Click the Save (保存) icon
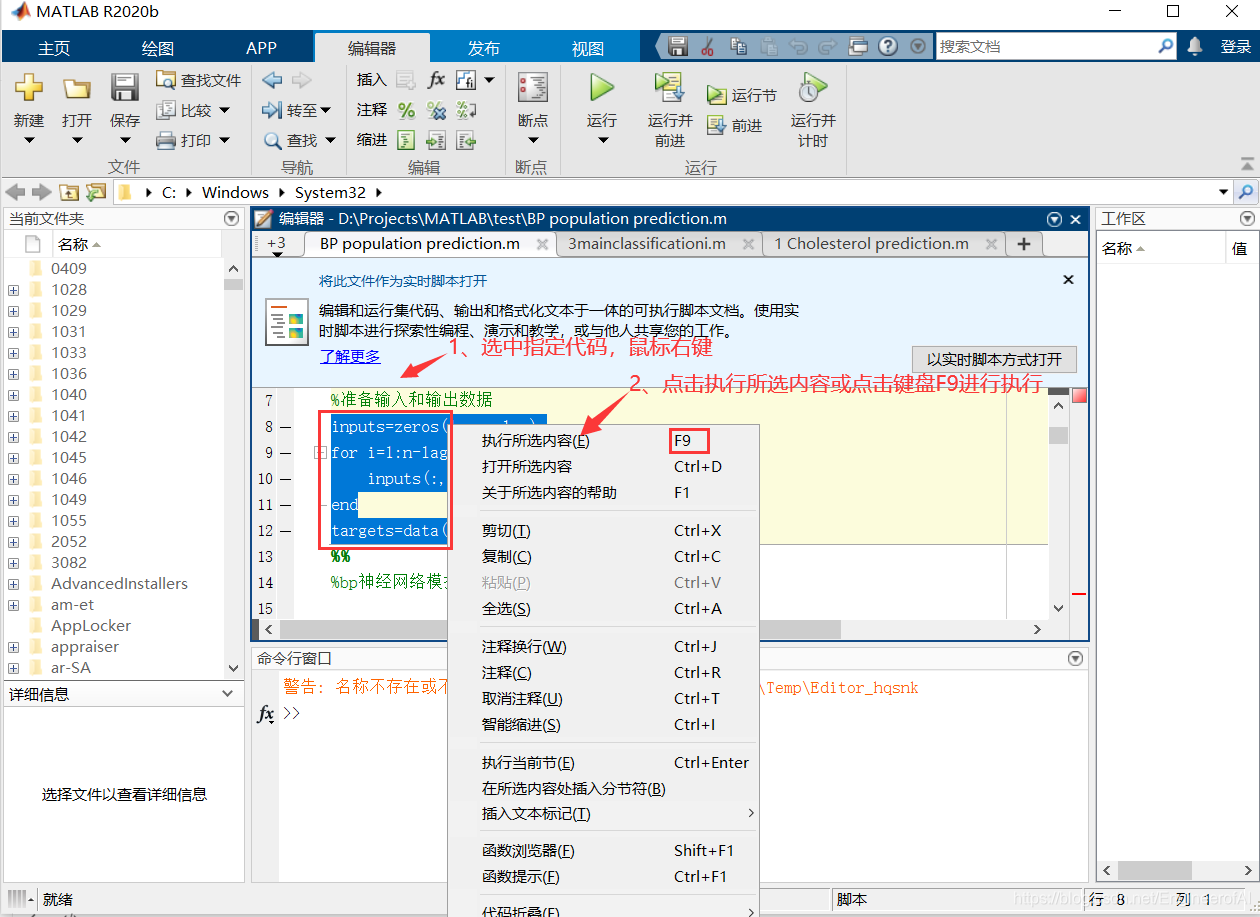 [125, 88]
